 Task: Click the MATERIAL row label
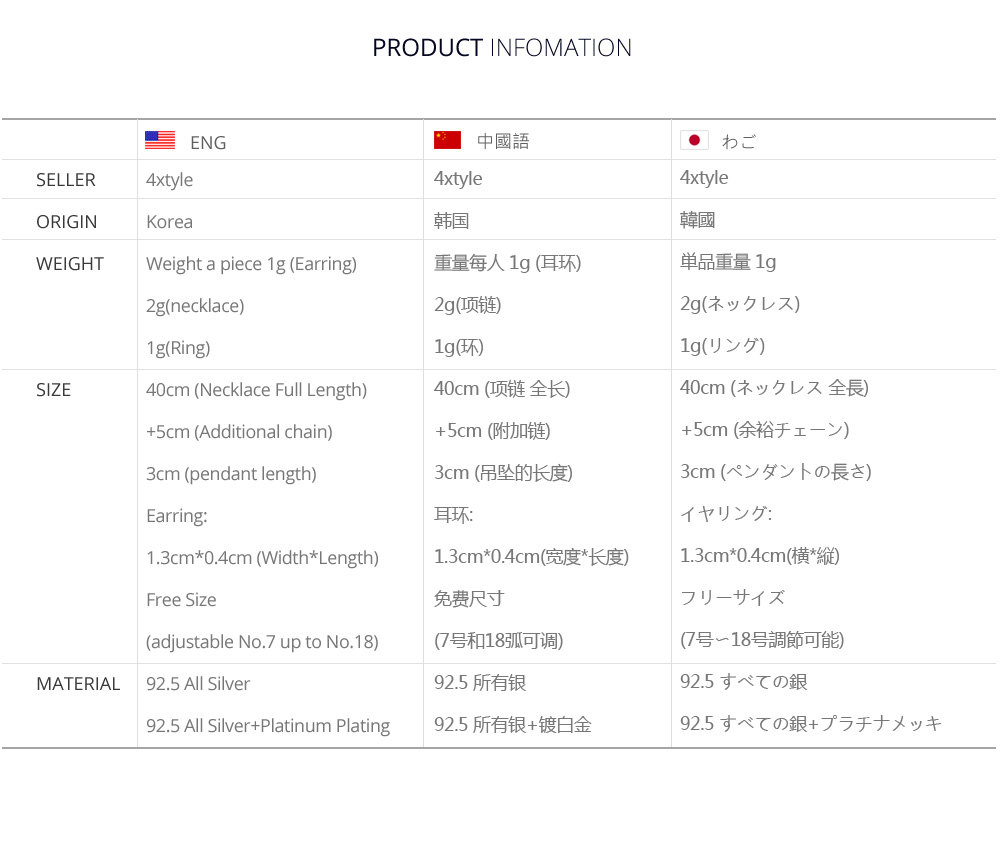(x=78, y=684)
